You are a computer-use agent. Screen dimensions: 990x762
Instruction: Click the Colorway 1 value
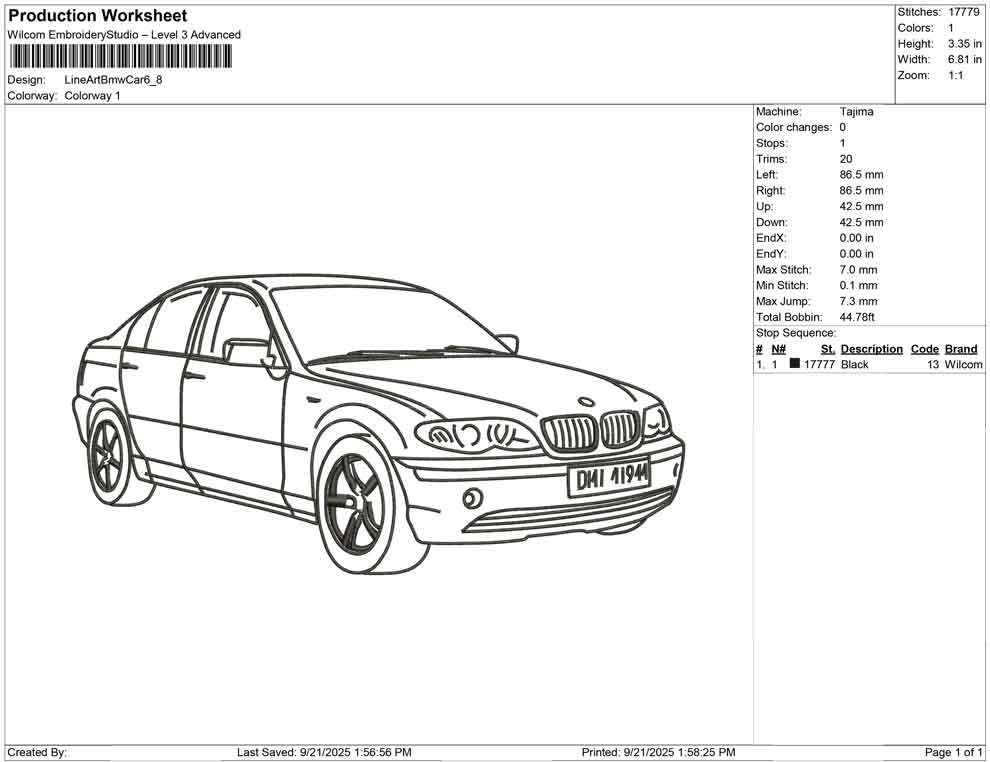pyautogui.click(x=92, y=96)
